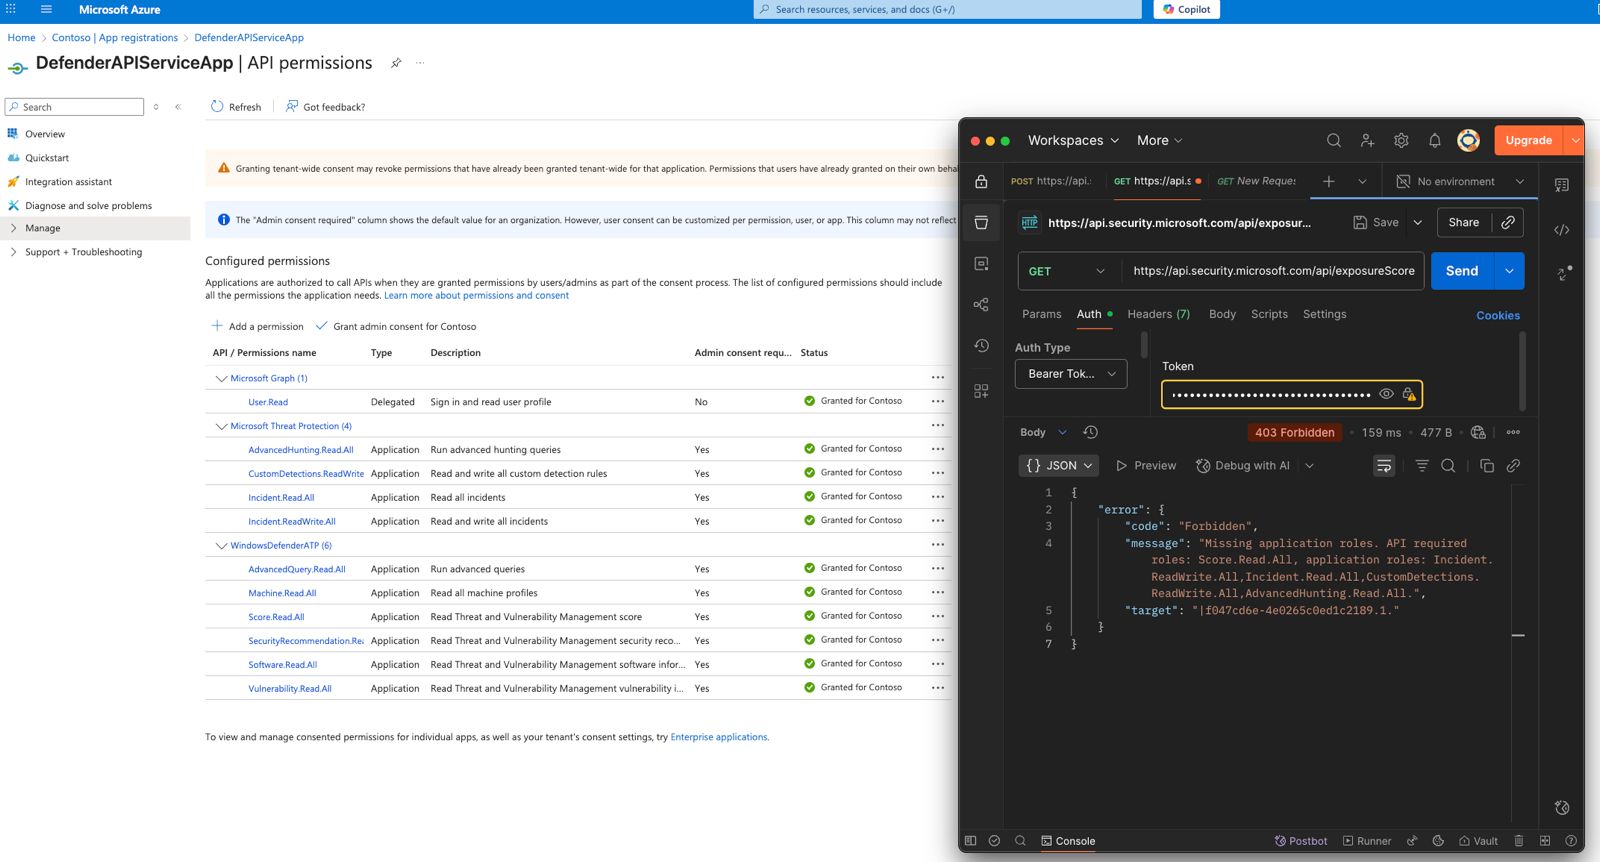The height and width of the screenshot is (862, 1600).
Task: Collapse the Microsoft Threat Protection group
Action: 221,426
